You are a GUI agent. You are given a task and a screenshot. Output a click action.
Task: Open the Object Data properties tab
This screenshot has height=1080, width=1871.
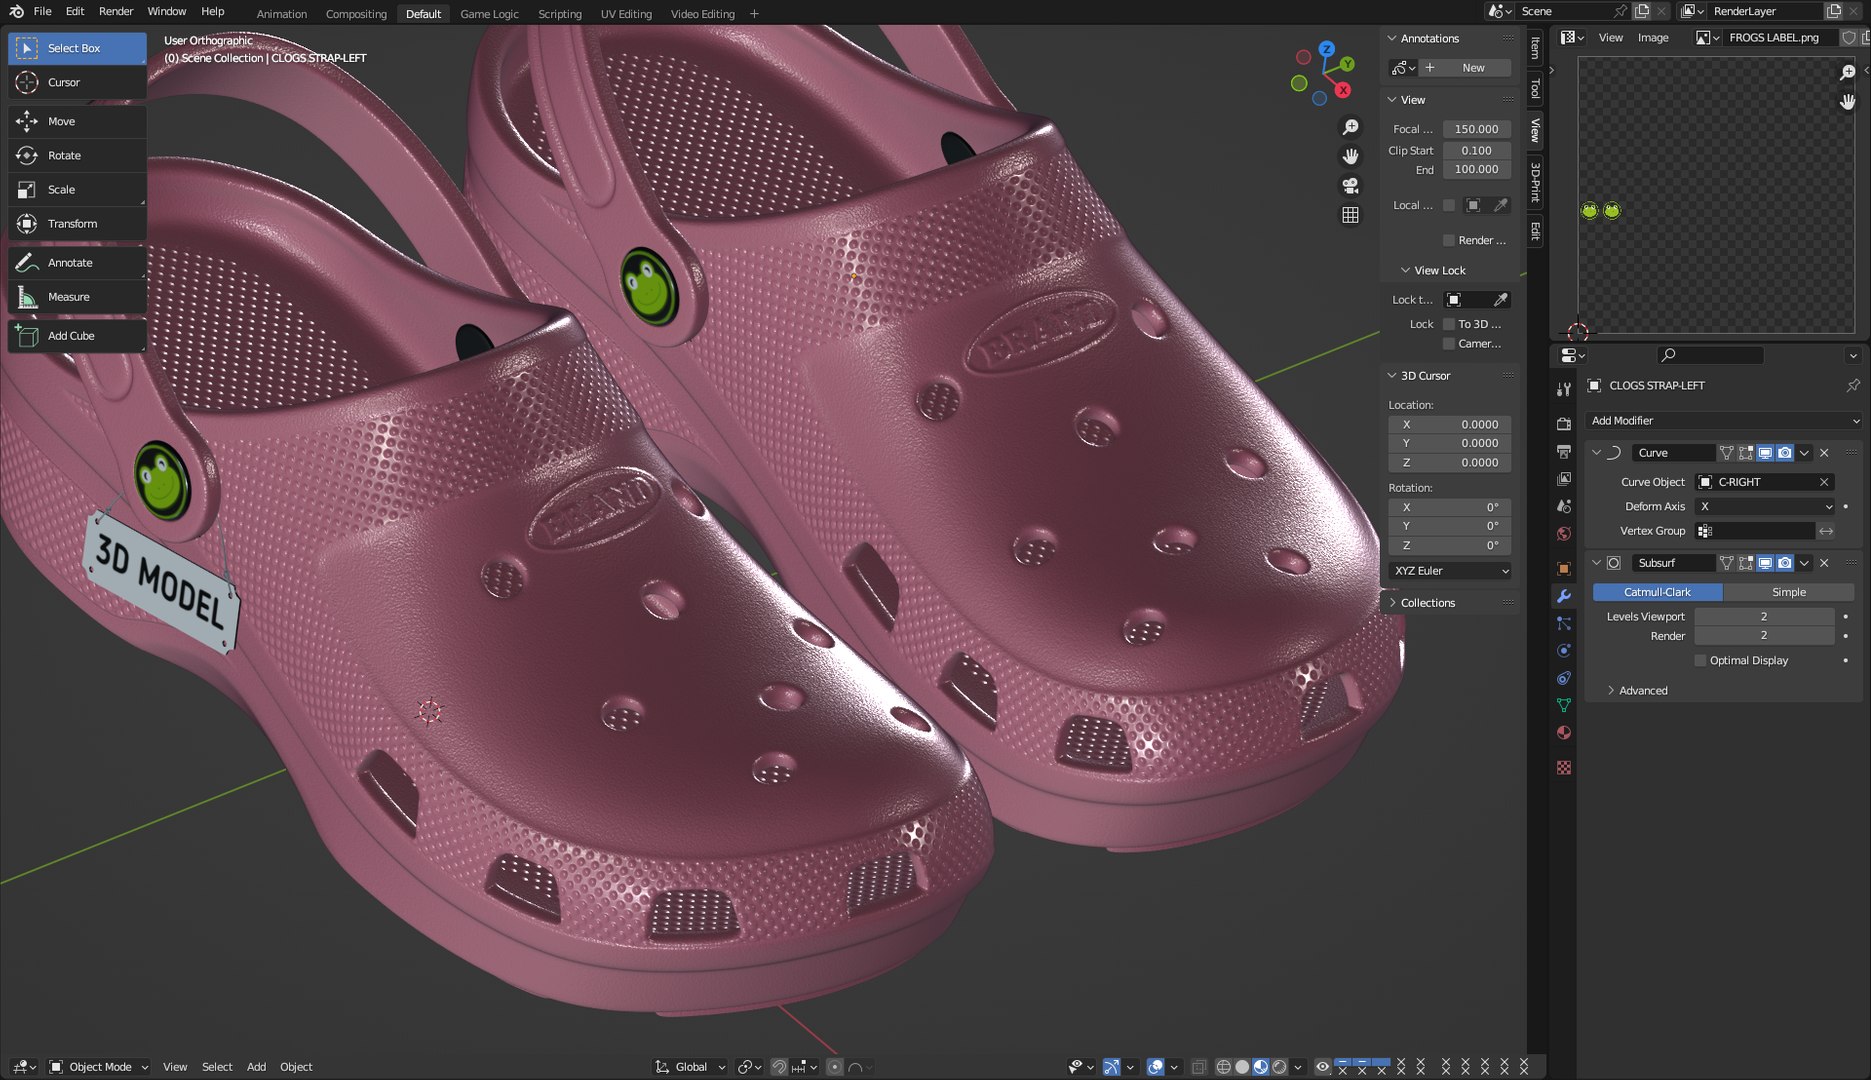[x=1564, y=705]
